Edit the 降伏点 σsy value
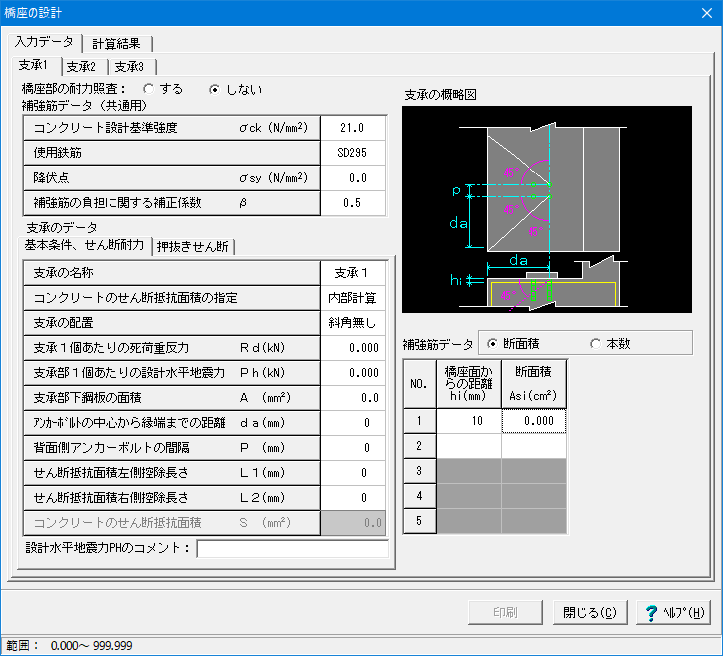 pos(353,177)
